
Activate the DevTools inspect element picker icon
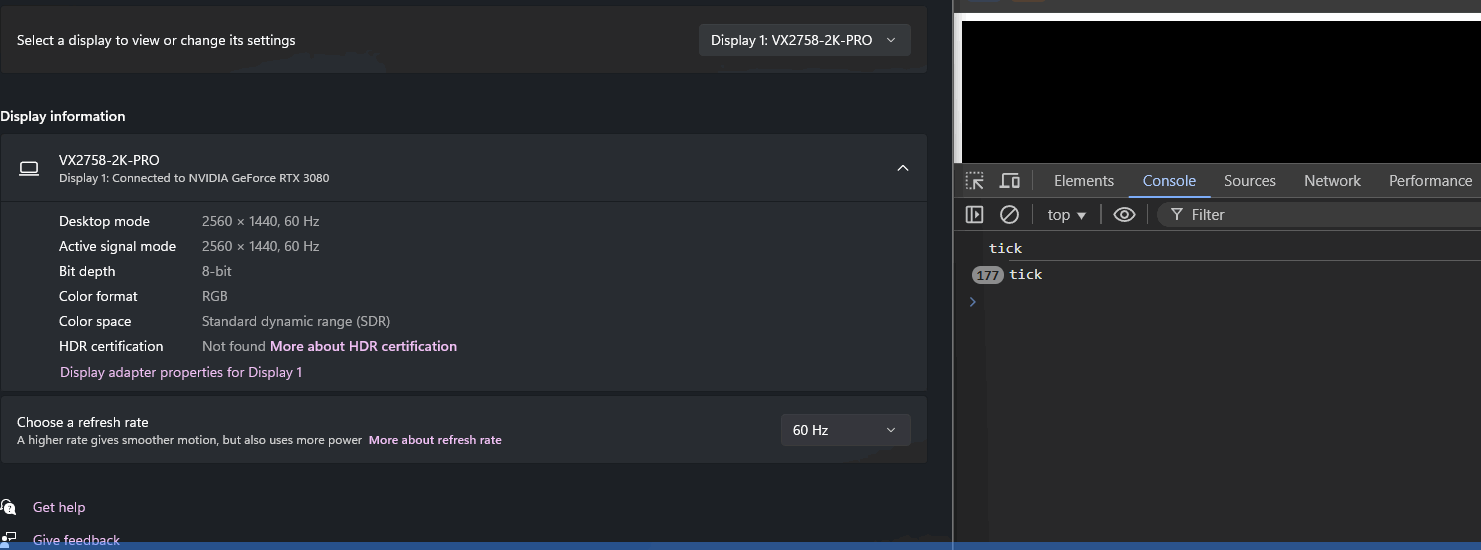974,181
